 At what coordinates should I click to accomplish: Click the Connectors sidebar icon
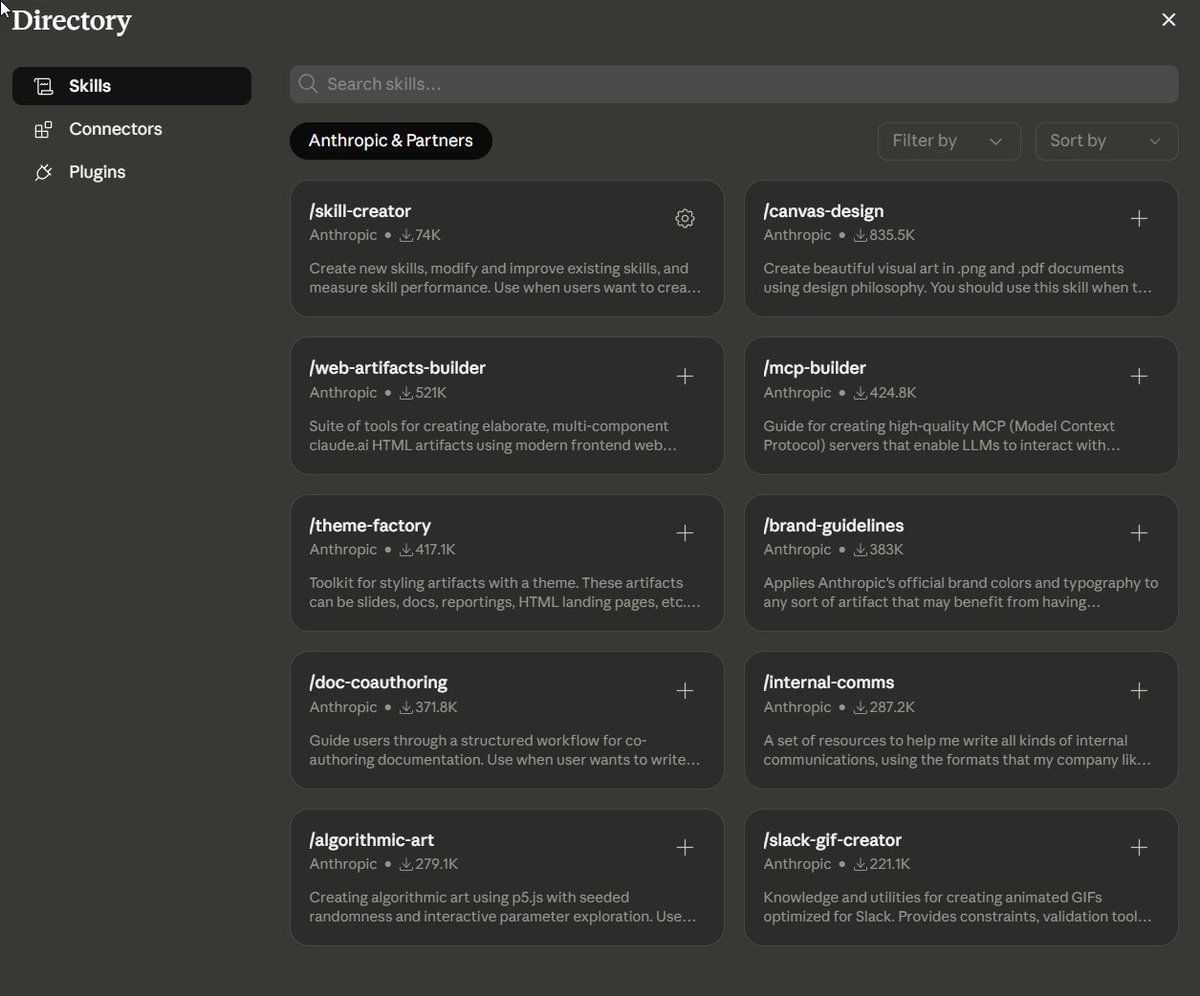pos(43,129)
